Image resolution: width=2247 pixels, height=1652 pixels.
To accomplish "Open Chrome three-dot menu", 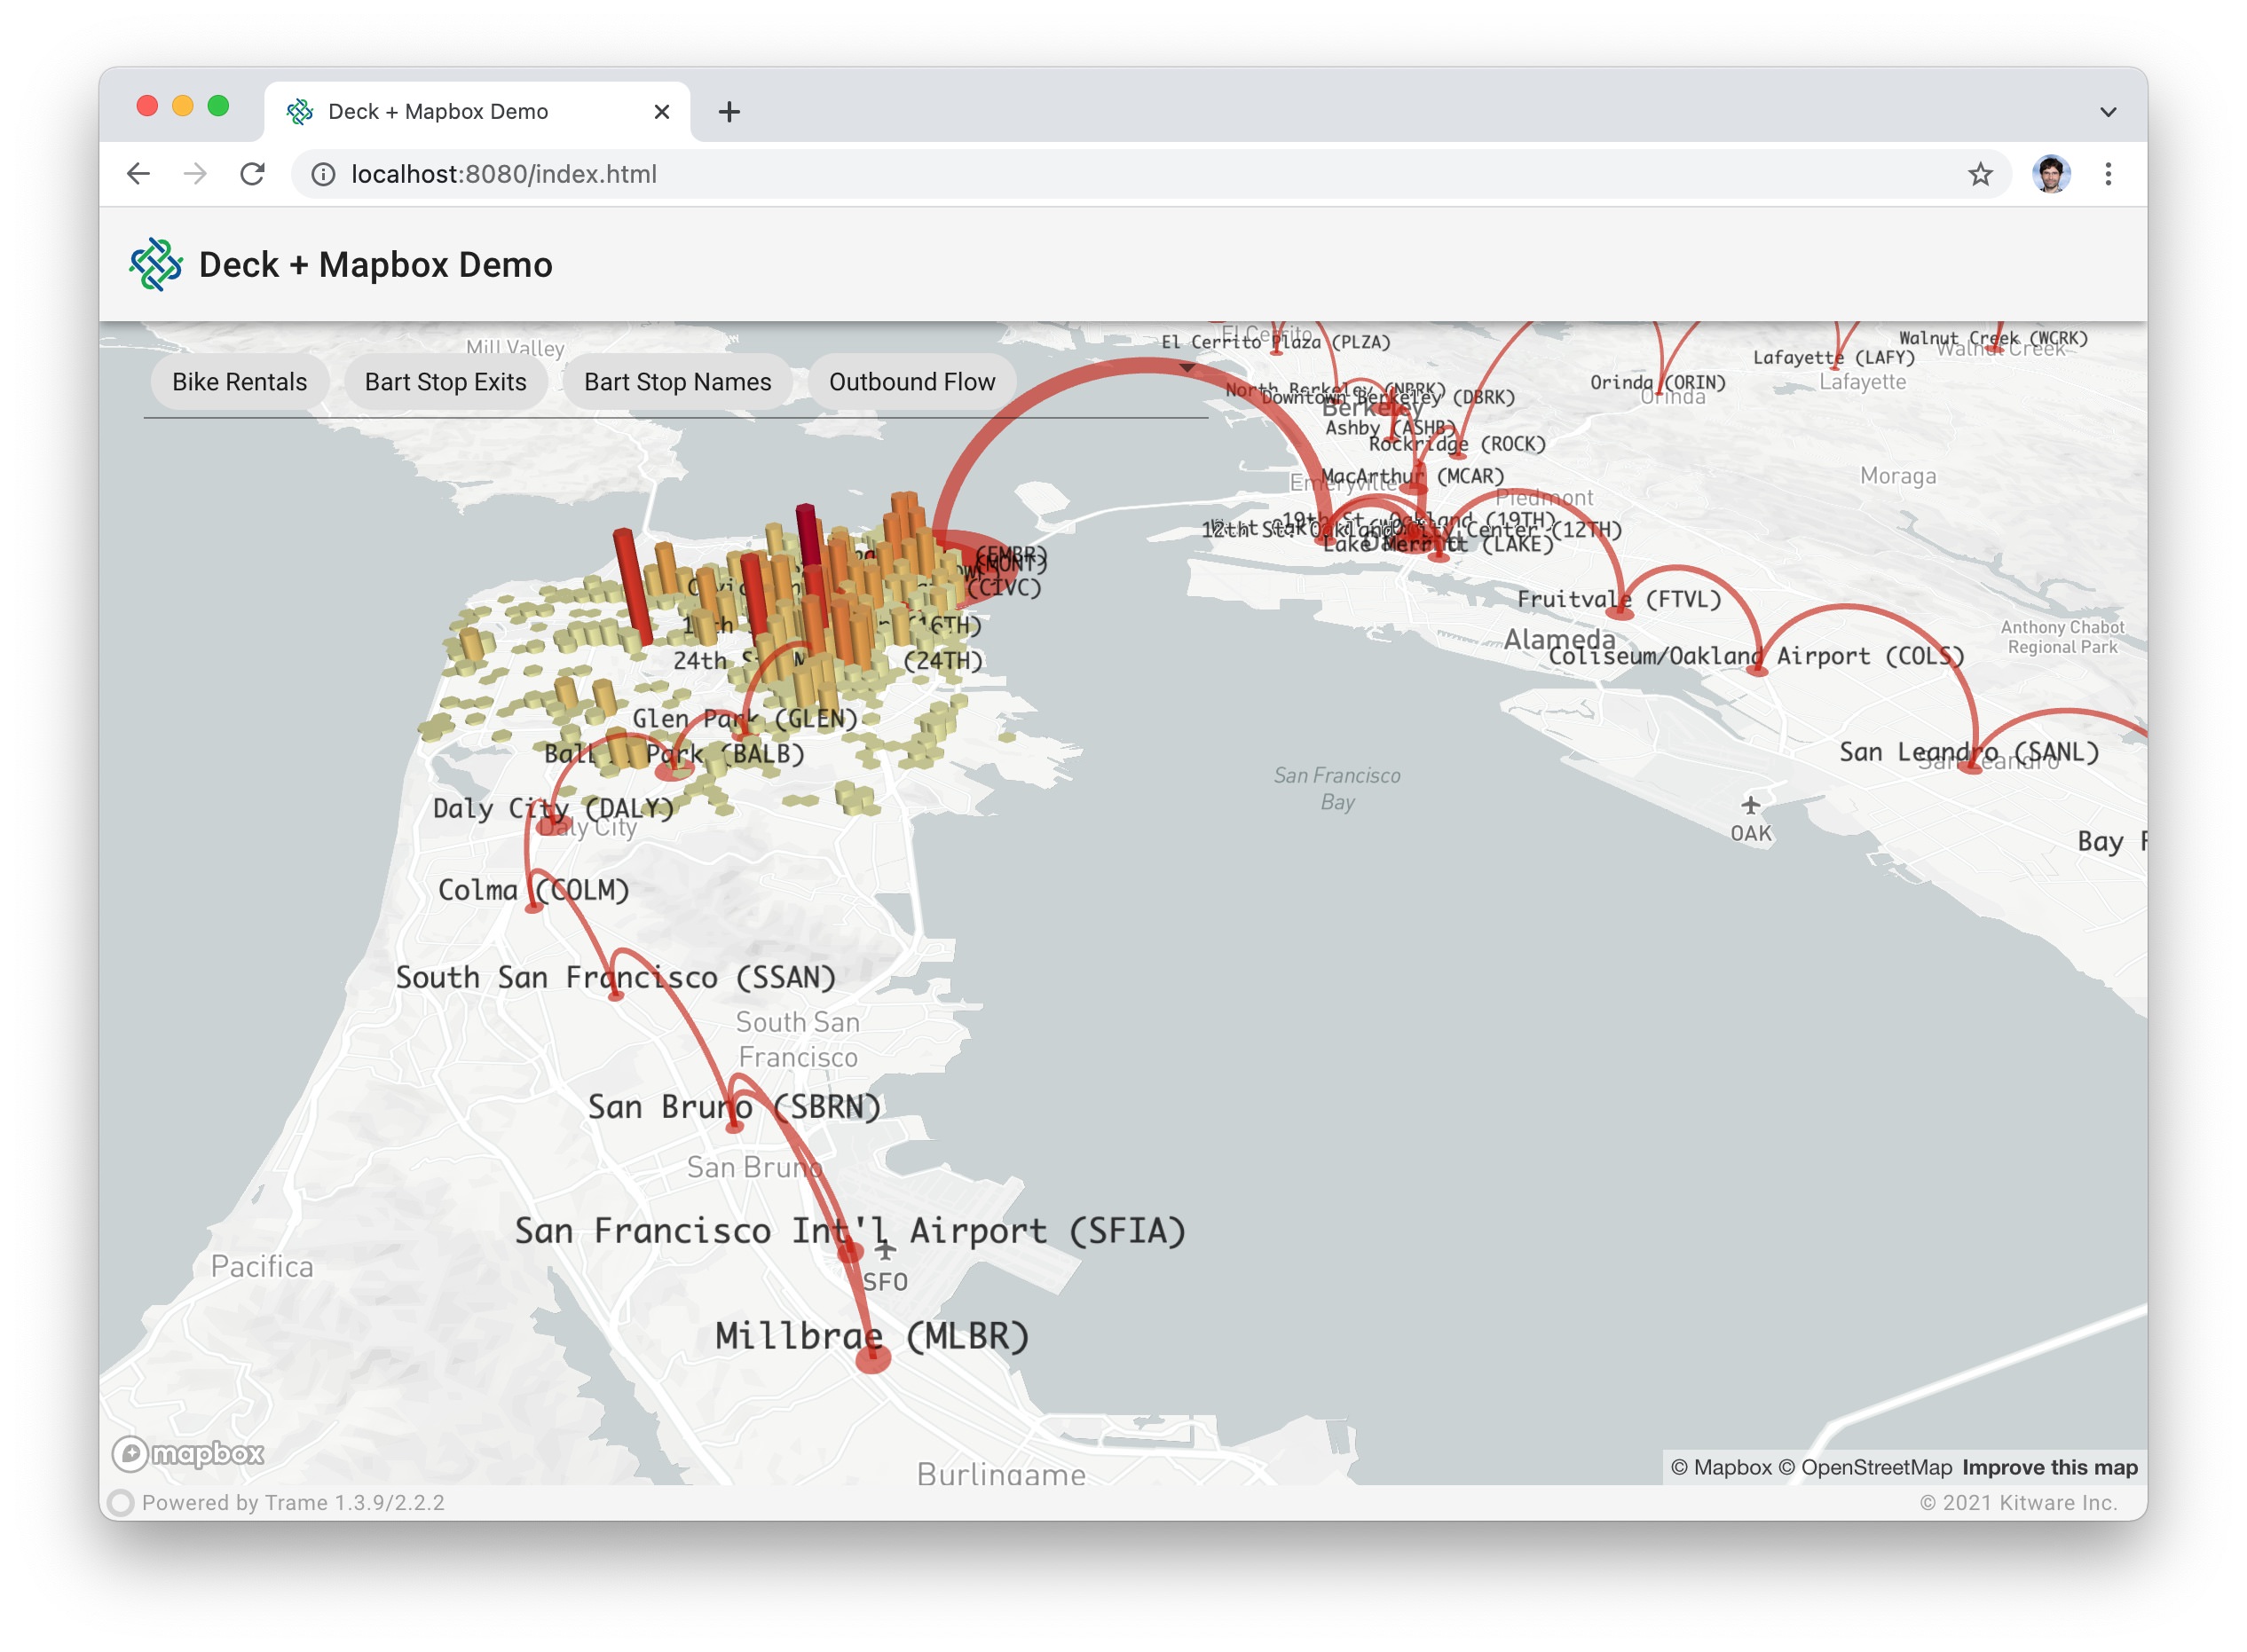I will (2107, 174).
